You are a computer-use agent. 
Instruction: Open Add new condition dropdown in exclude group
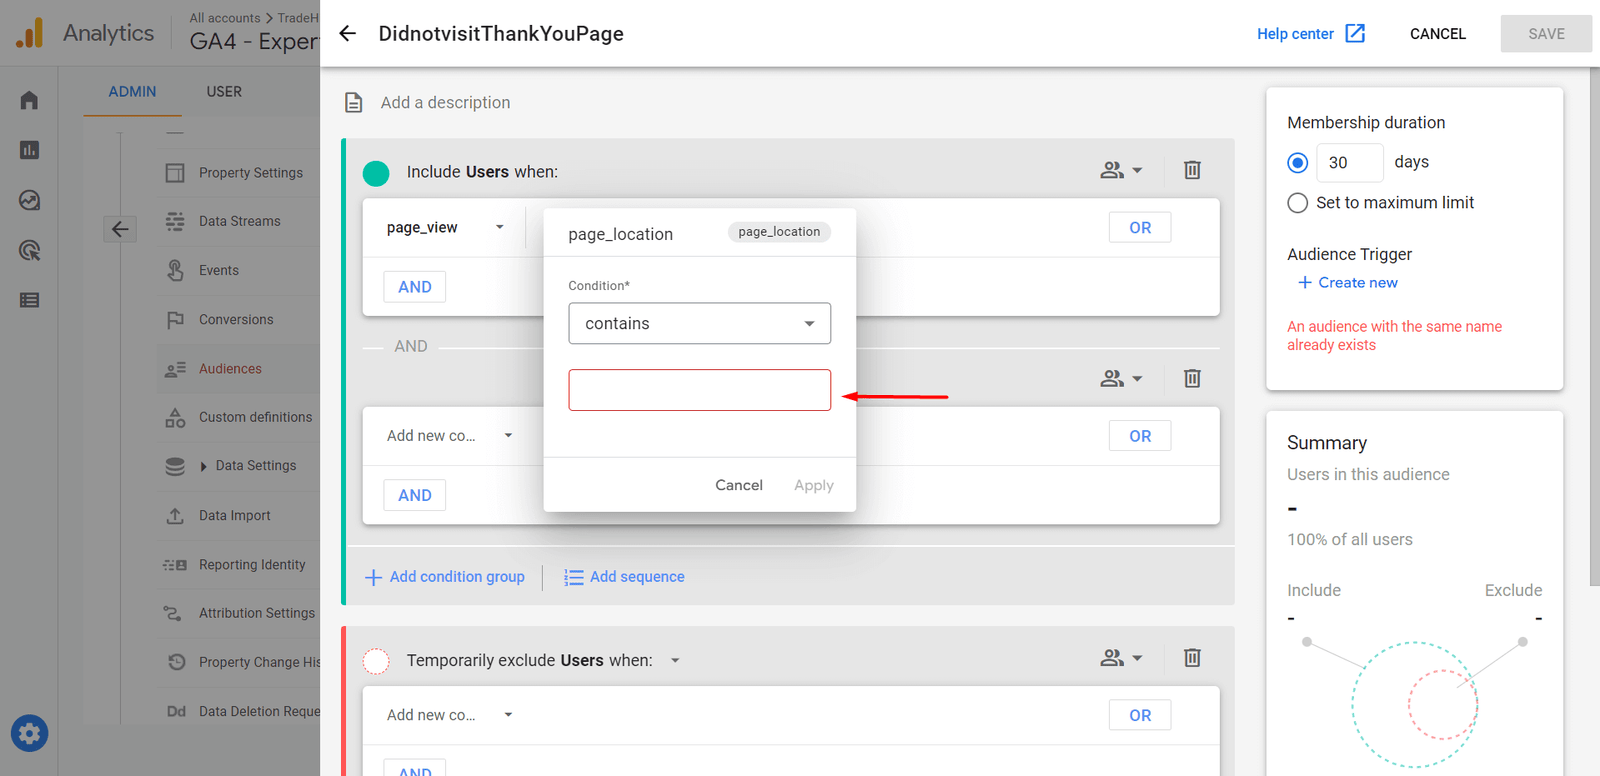[449, 715]
